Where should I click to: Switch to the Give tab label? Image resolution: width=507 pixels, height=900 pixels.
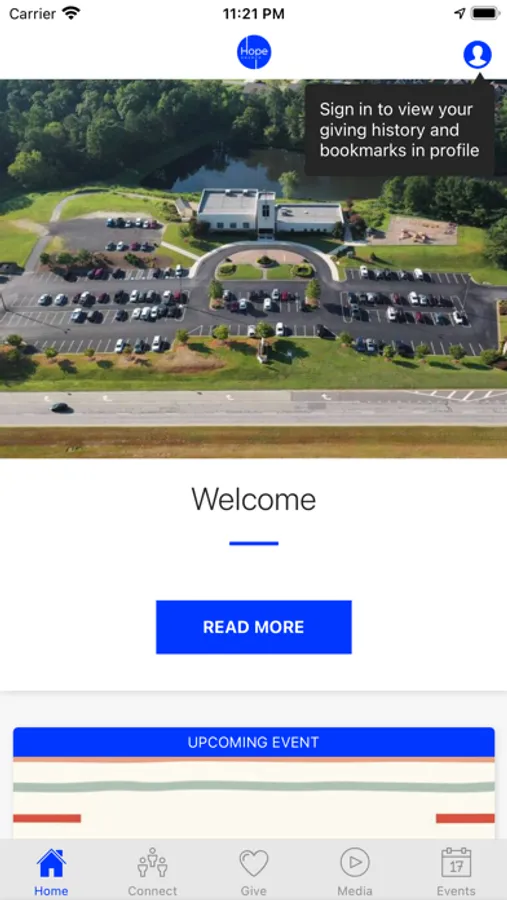(254, 891)
